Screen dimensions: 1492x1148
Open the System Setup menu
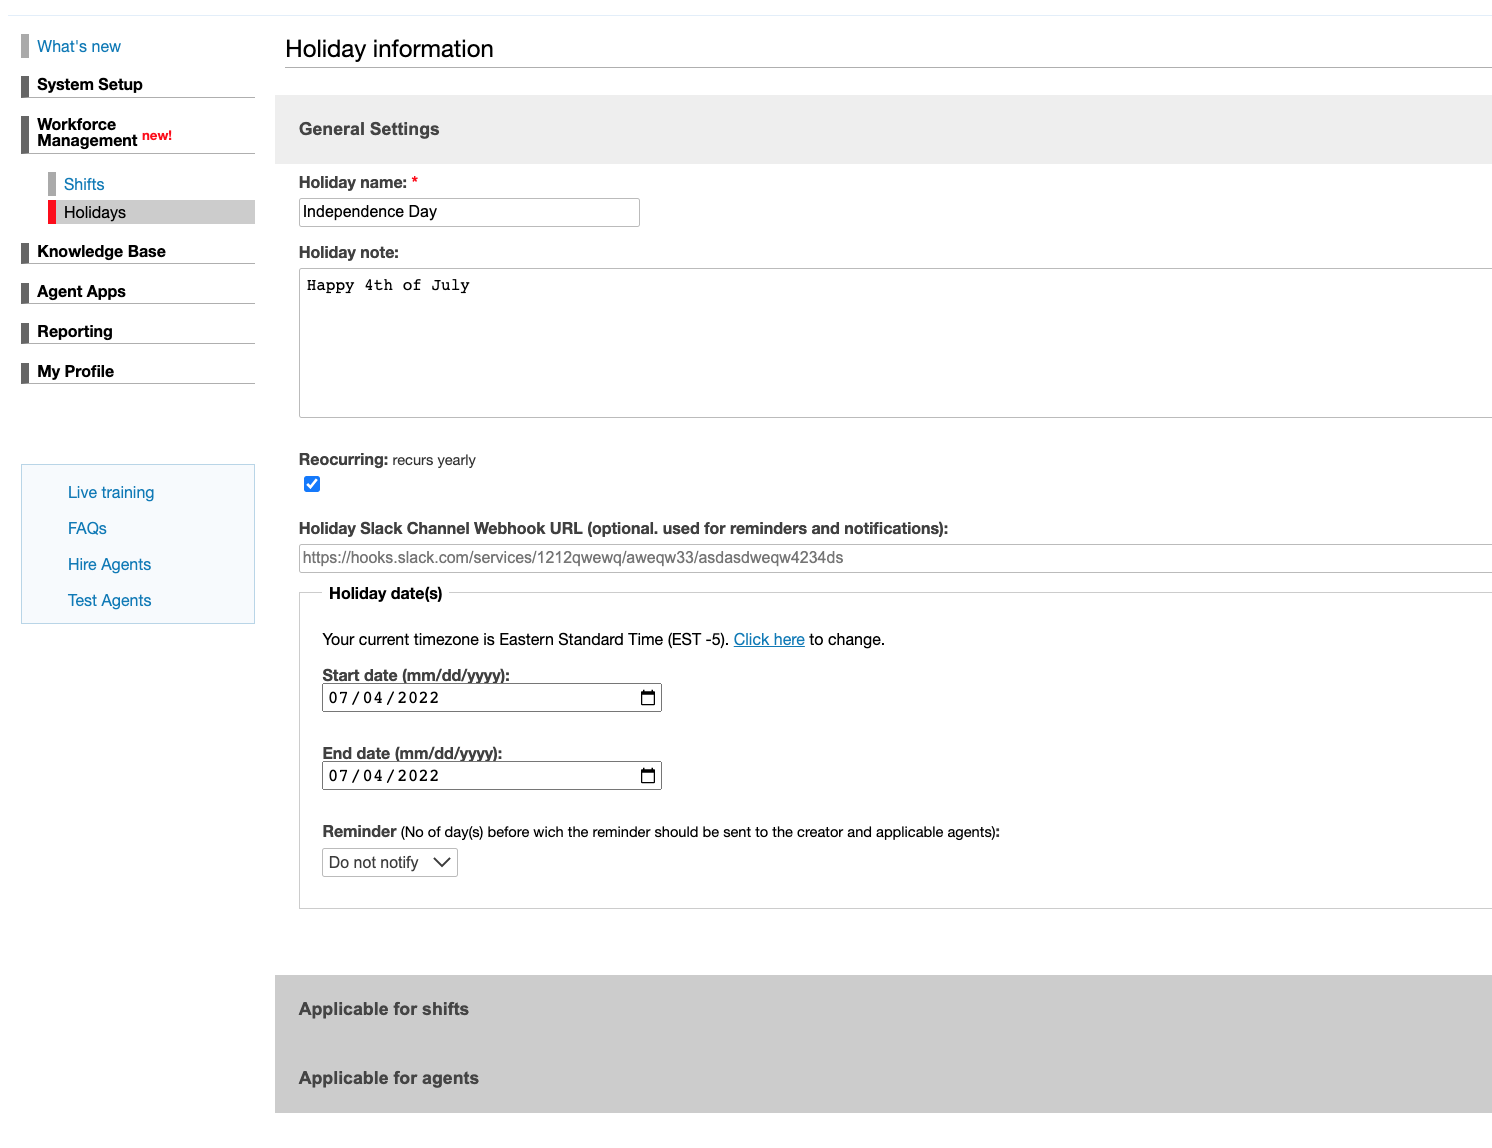[x=89, y=84]
